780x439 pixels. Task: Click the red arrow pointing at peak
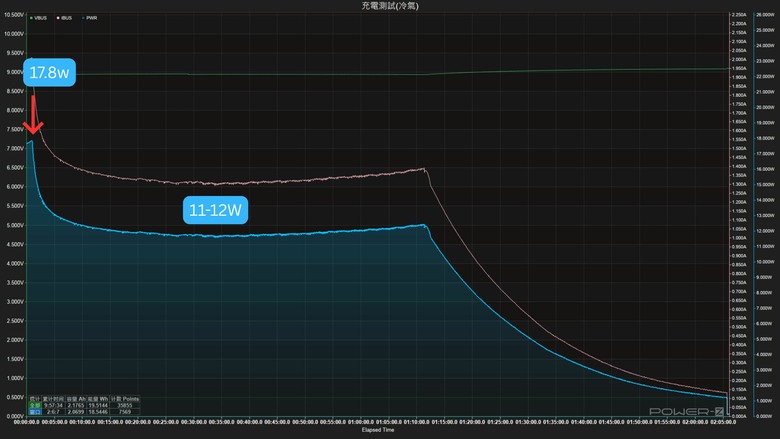pyautogui.click(x=33, y=114)
